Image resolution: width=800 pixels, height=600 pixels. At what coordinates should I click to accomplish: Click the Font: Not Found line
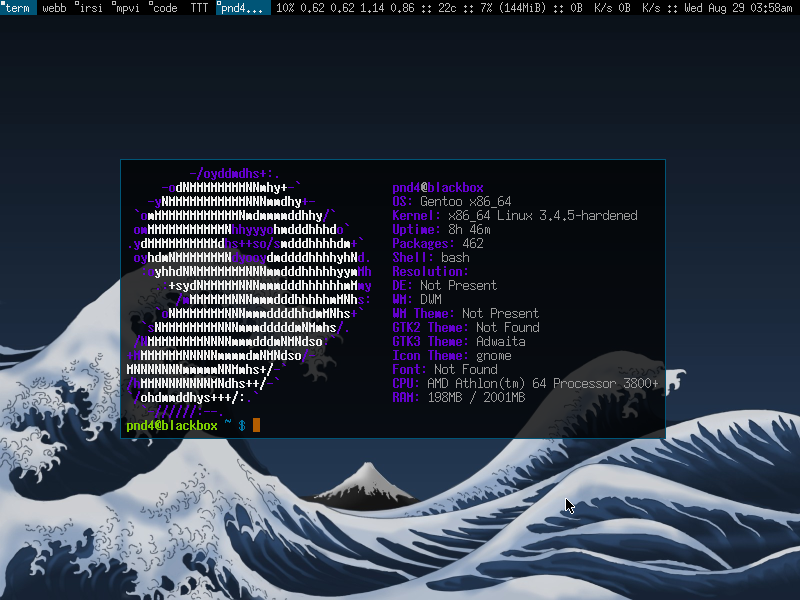[445, 369]
